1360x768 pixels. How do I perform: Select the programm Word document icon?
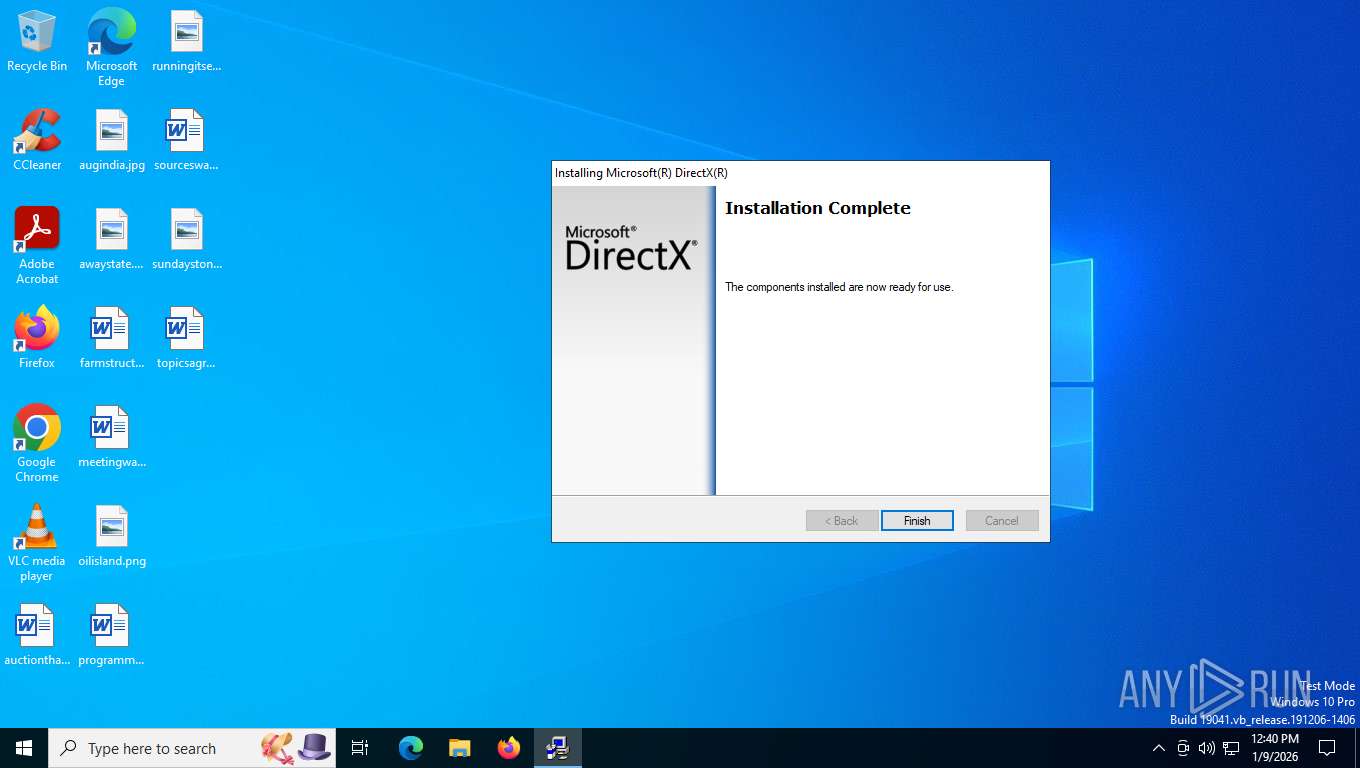tap(112, 635)
